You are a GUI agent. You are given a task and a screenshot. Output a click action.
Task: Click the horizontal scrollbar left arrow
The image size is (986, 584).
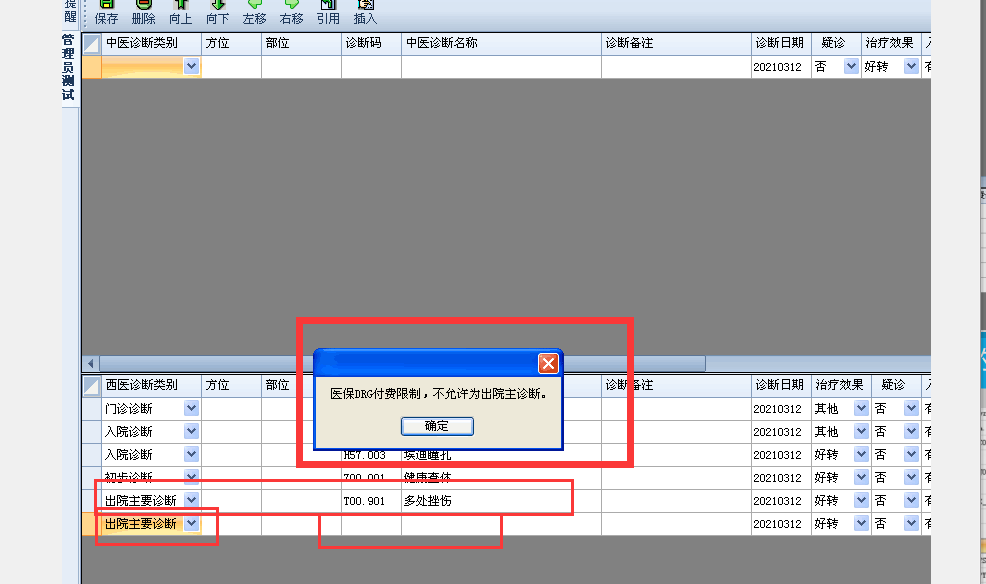91,363
